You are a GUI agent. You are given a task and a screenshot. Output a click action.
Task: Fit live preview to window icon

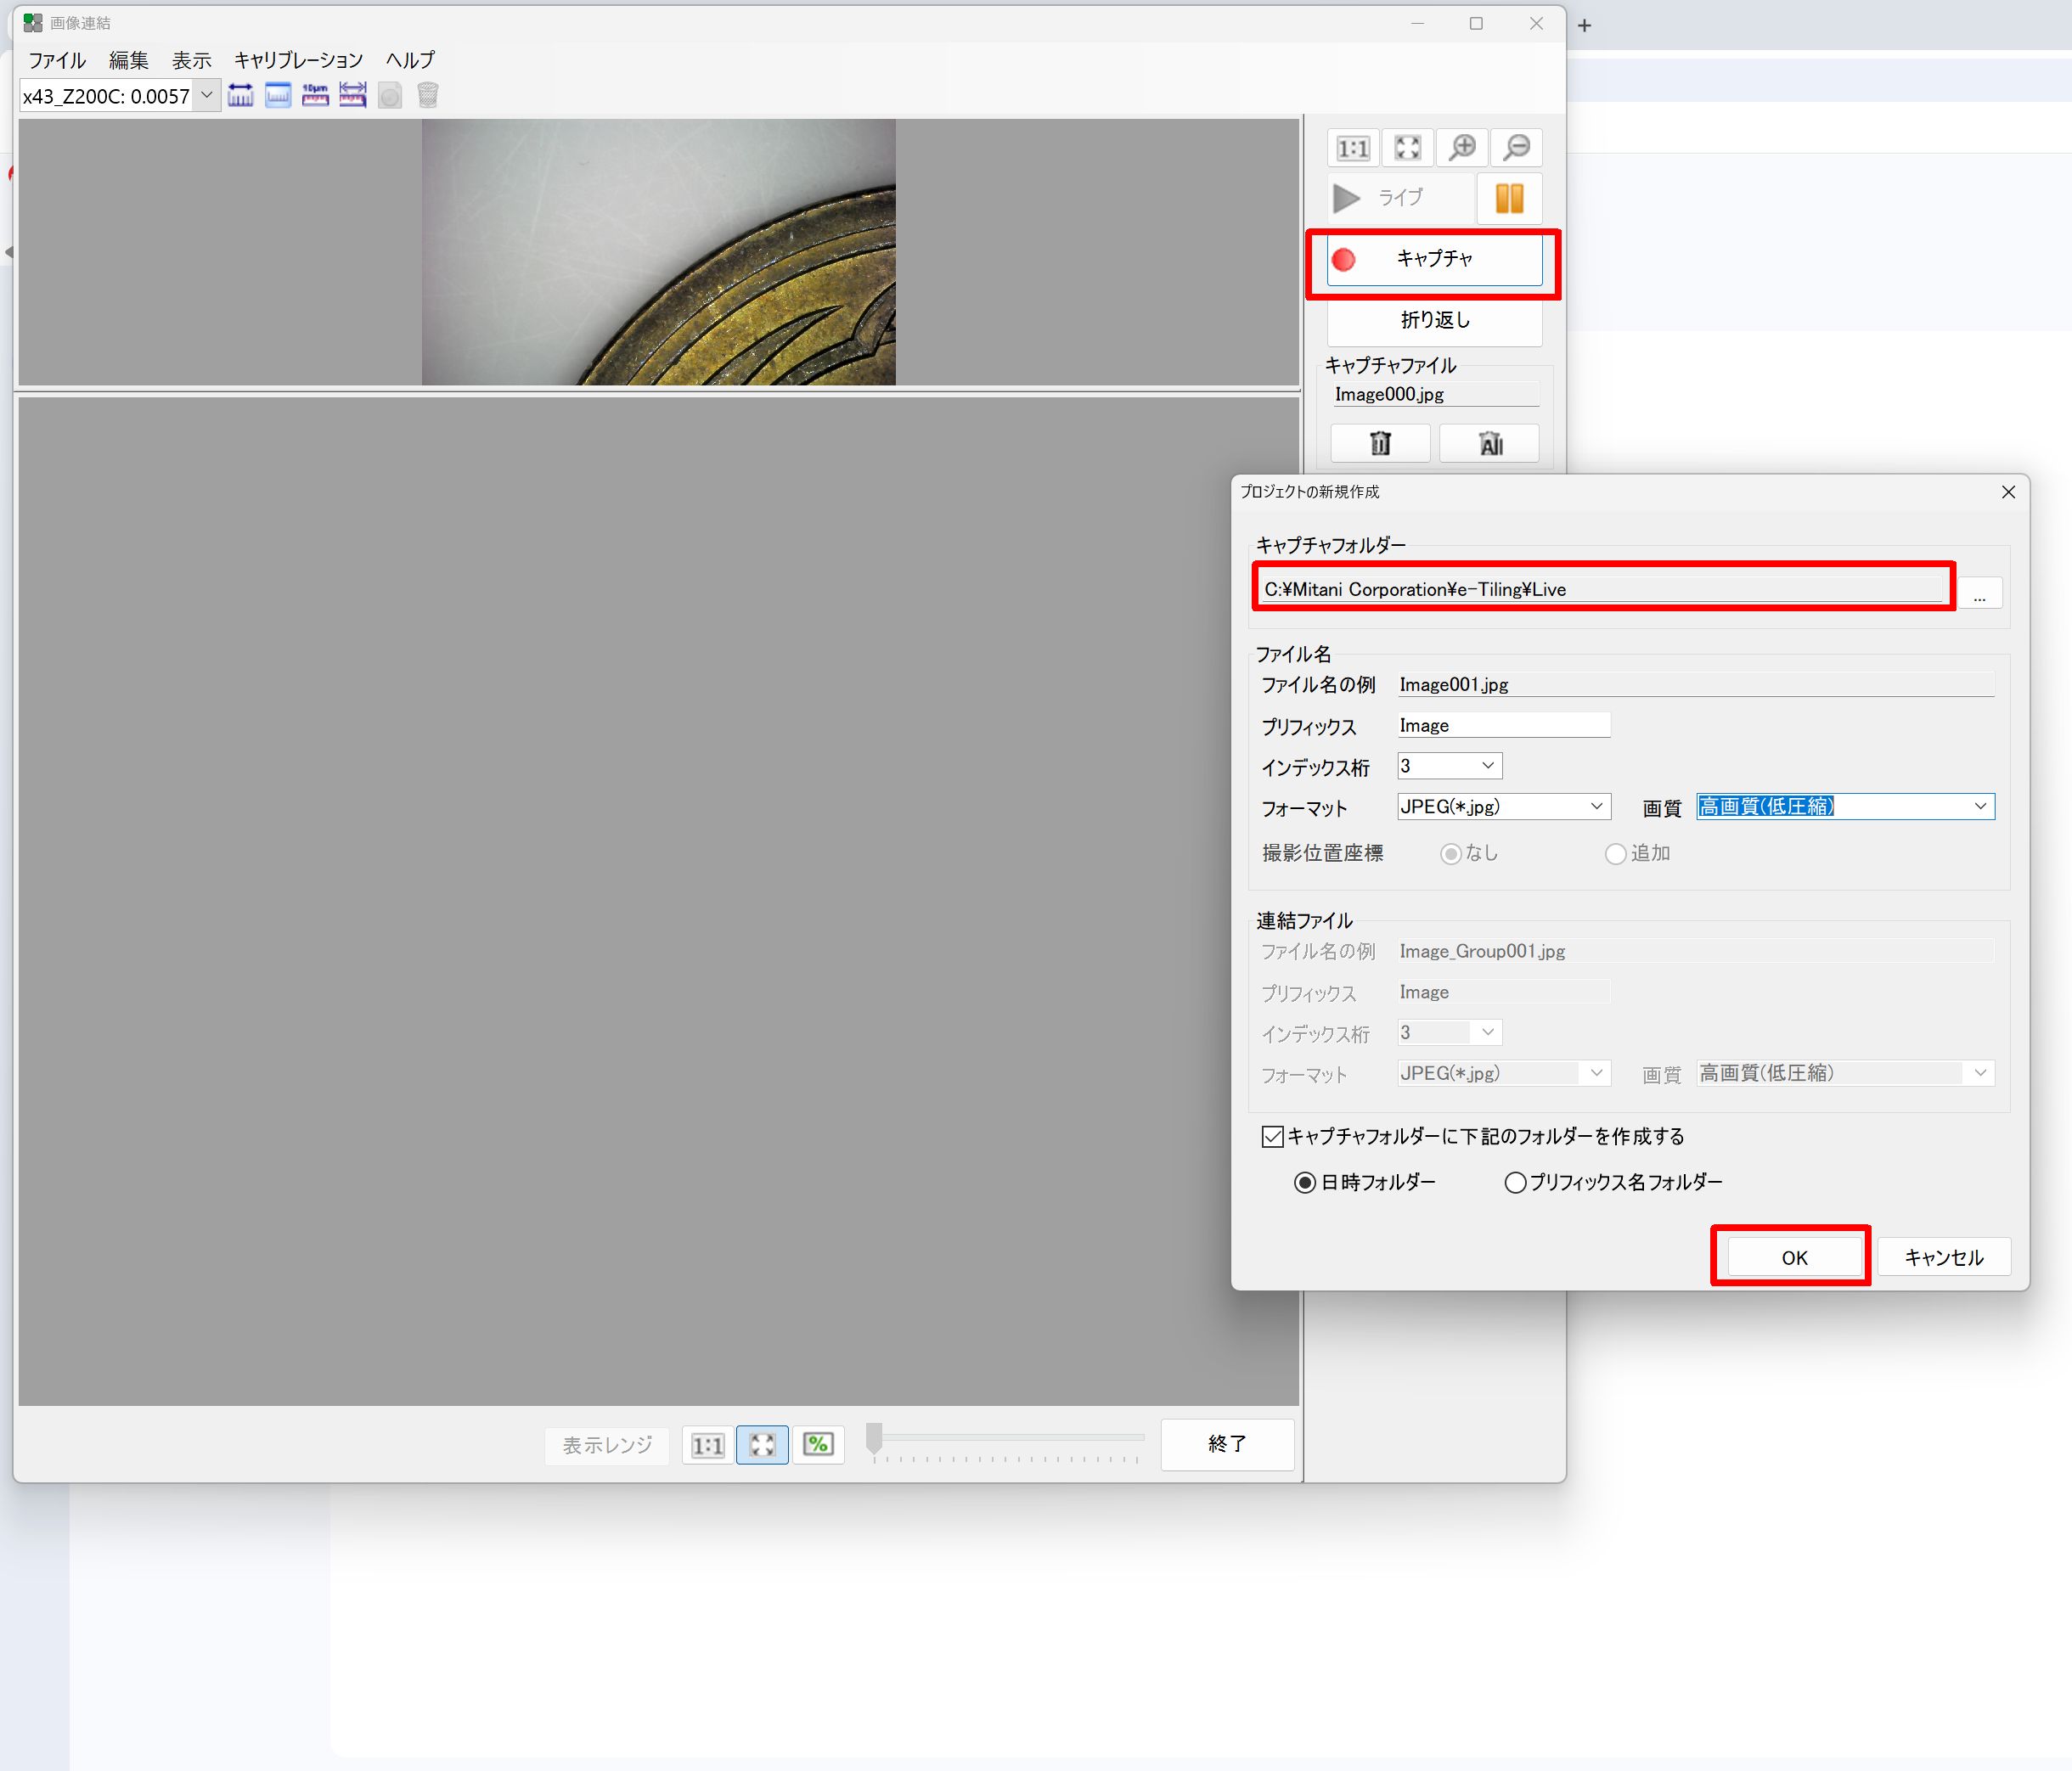[1408, 148]
